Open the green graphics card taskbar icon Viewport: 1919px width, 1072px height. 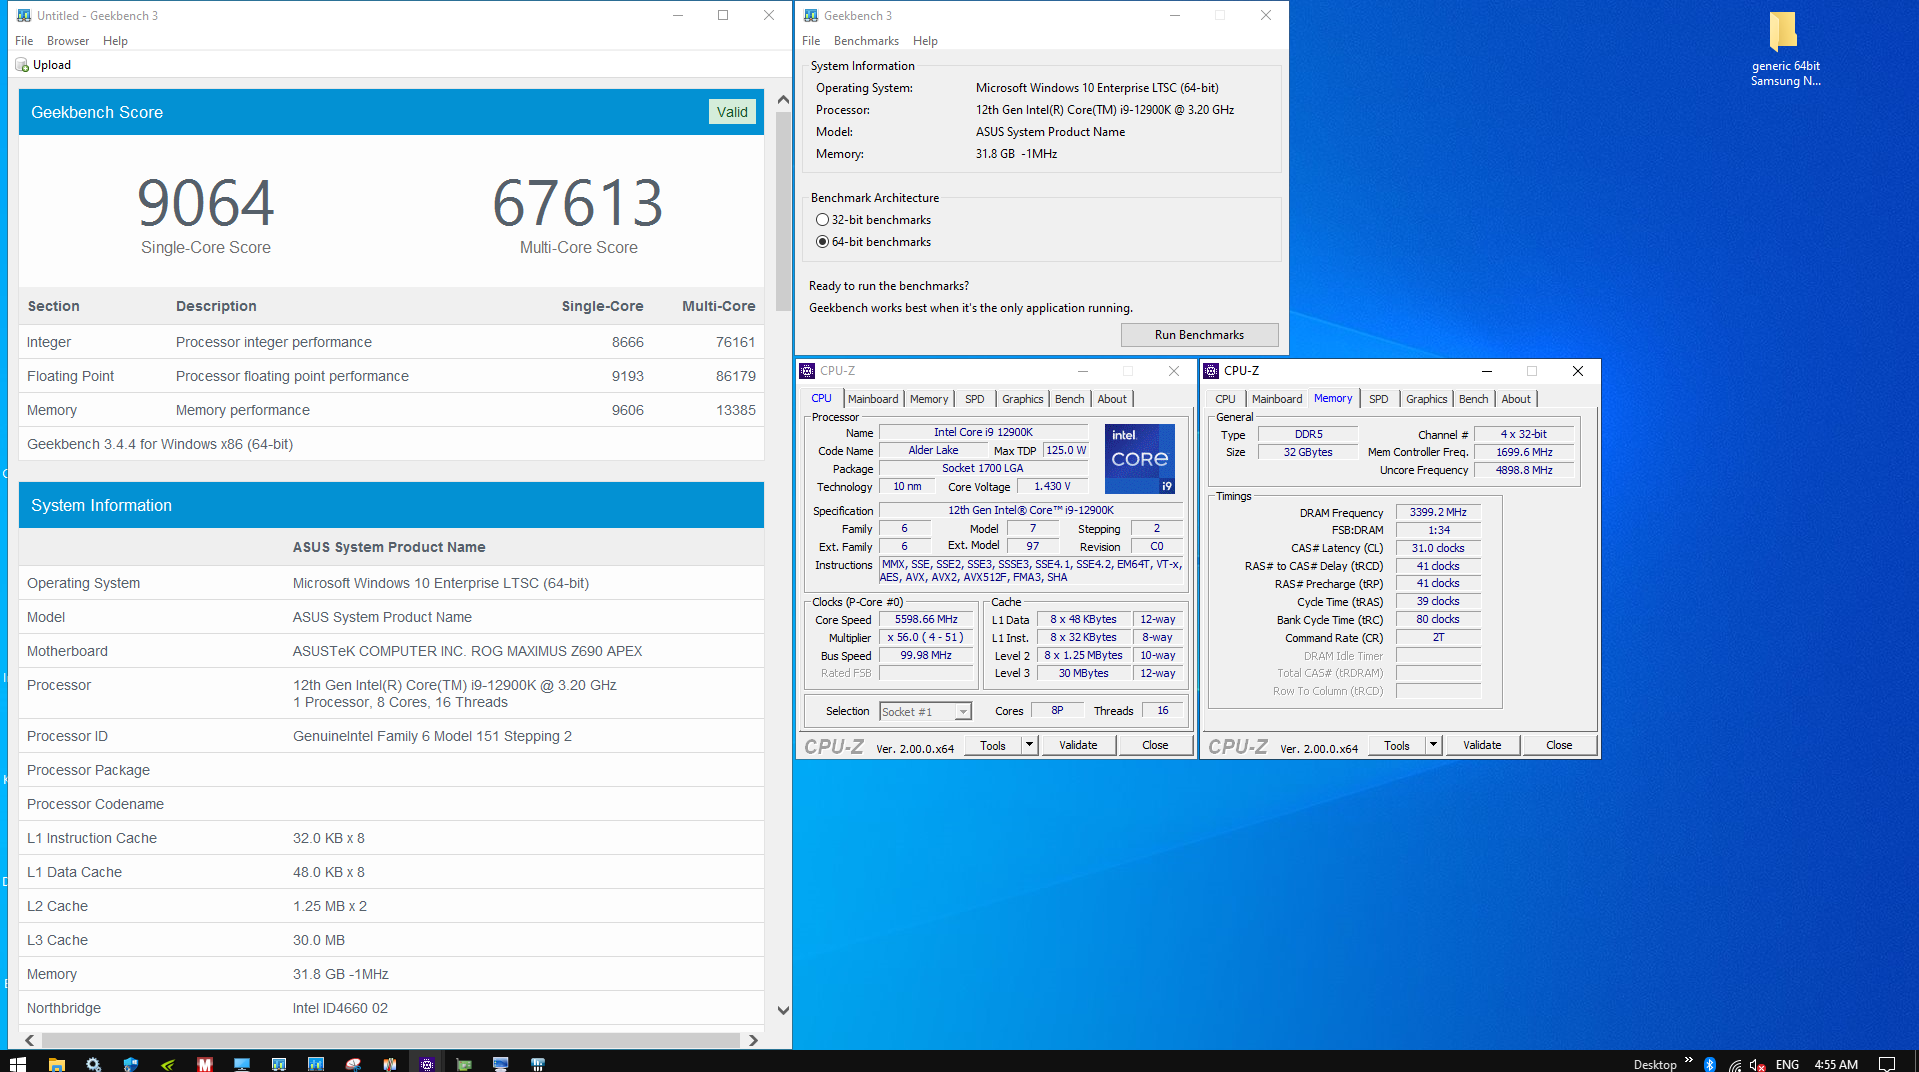(464, 1064)
